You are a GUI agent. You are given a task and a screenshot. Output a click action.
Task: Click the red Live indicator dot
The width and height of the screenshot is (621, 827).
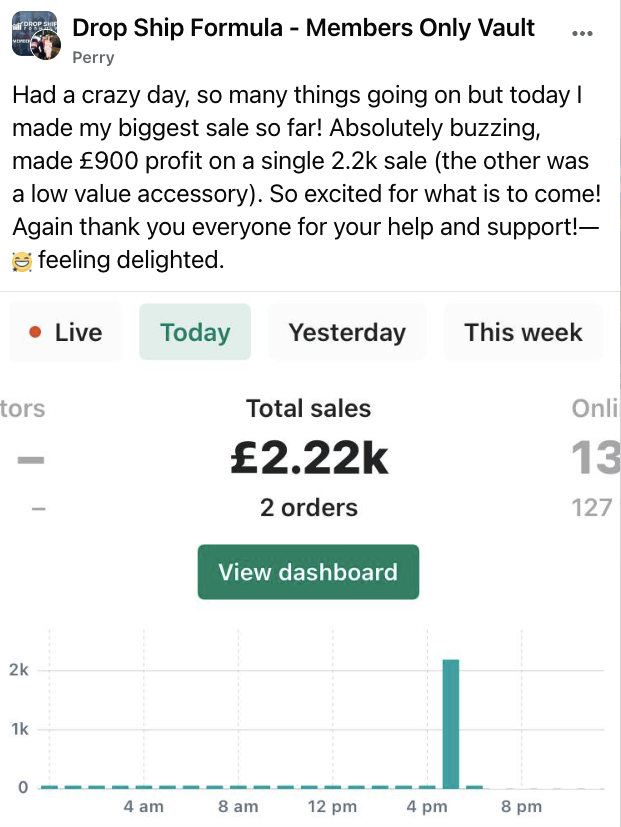tap(35, 332)
